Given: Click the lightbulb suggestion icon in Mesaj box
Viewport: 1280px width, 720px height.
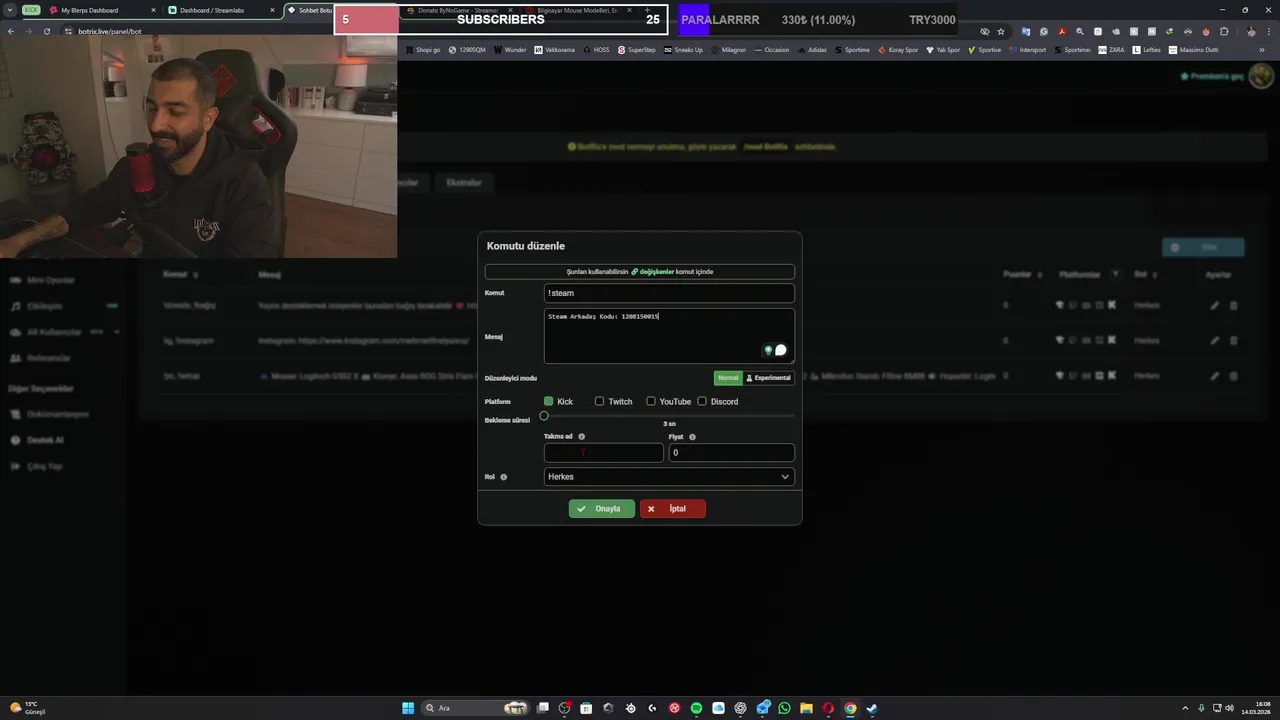Looking at the screenshot, I should tap(768, 350).
